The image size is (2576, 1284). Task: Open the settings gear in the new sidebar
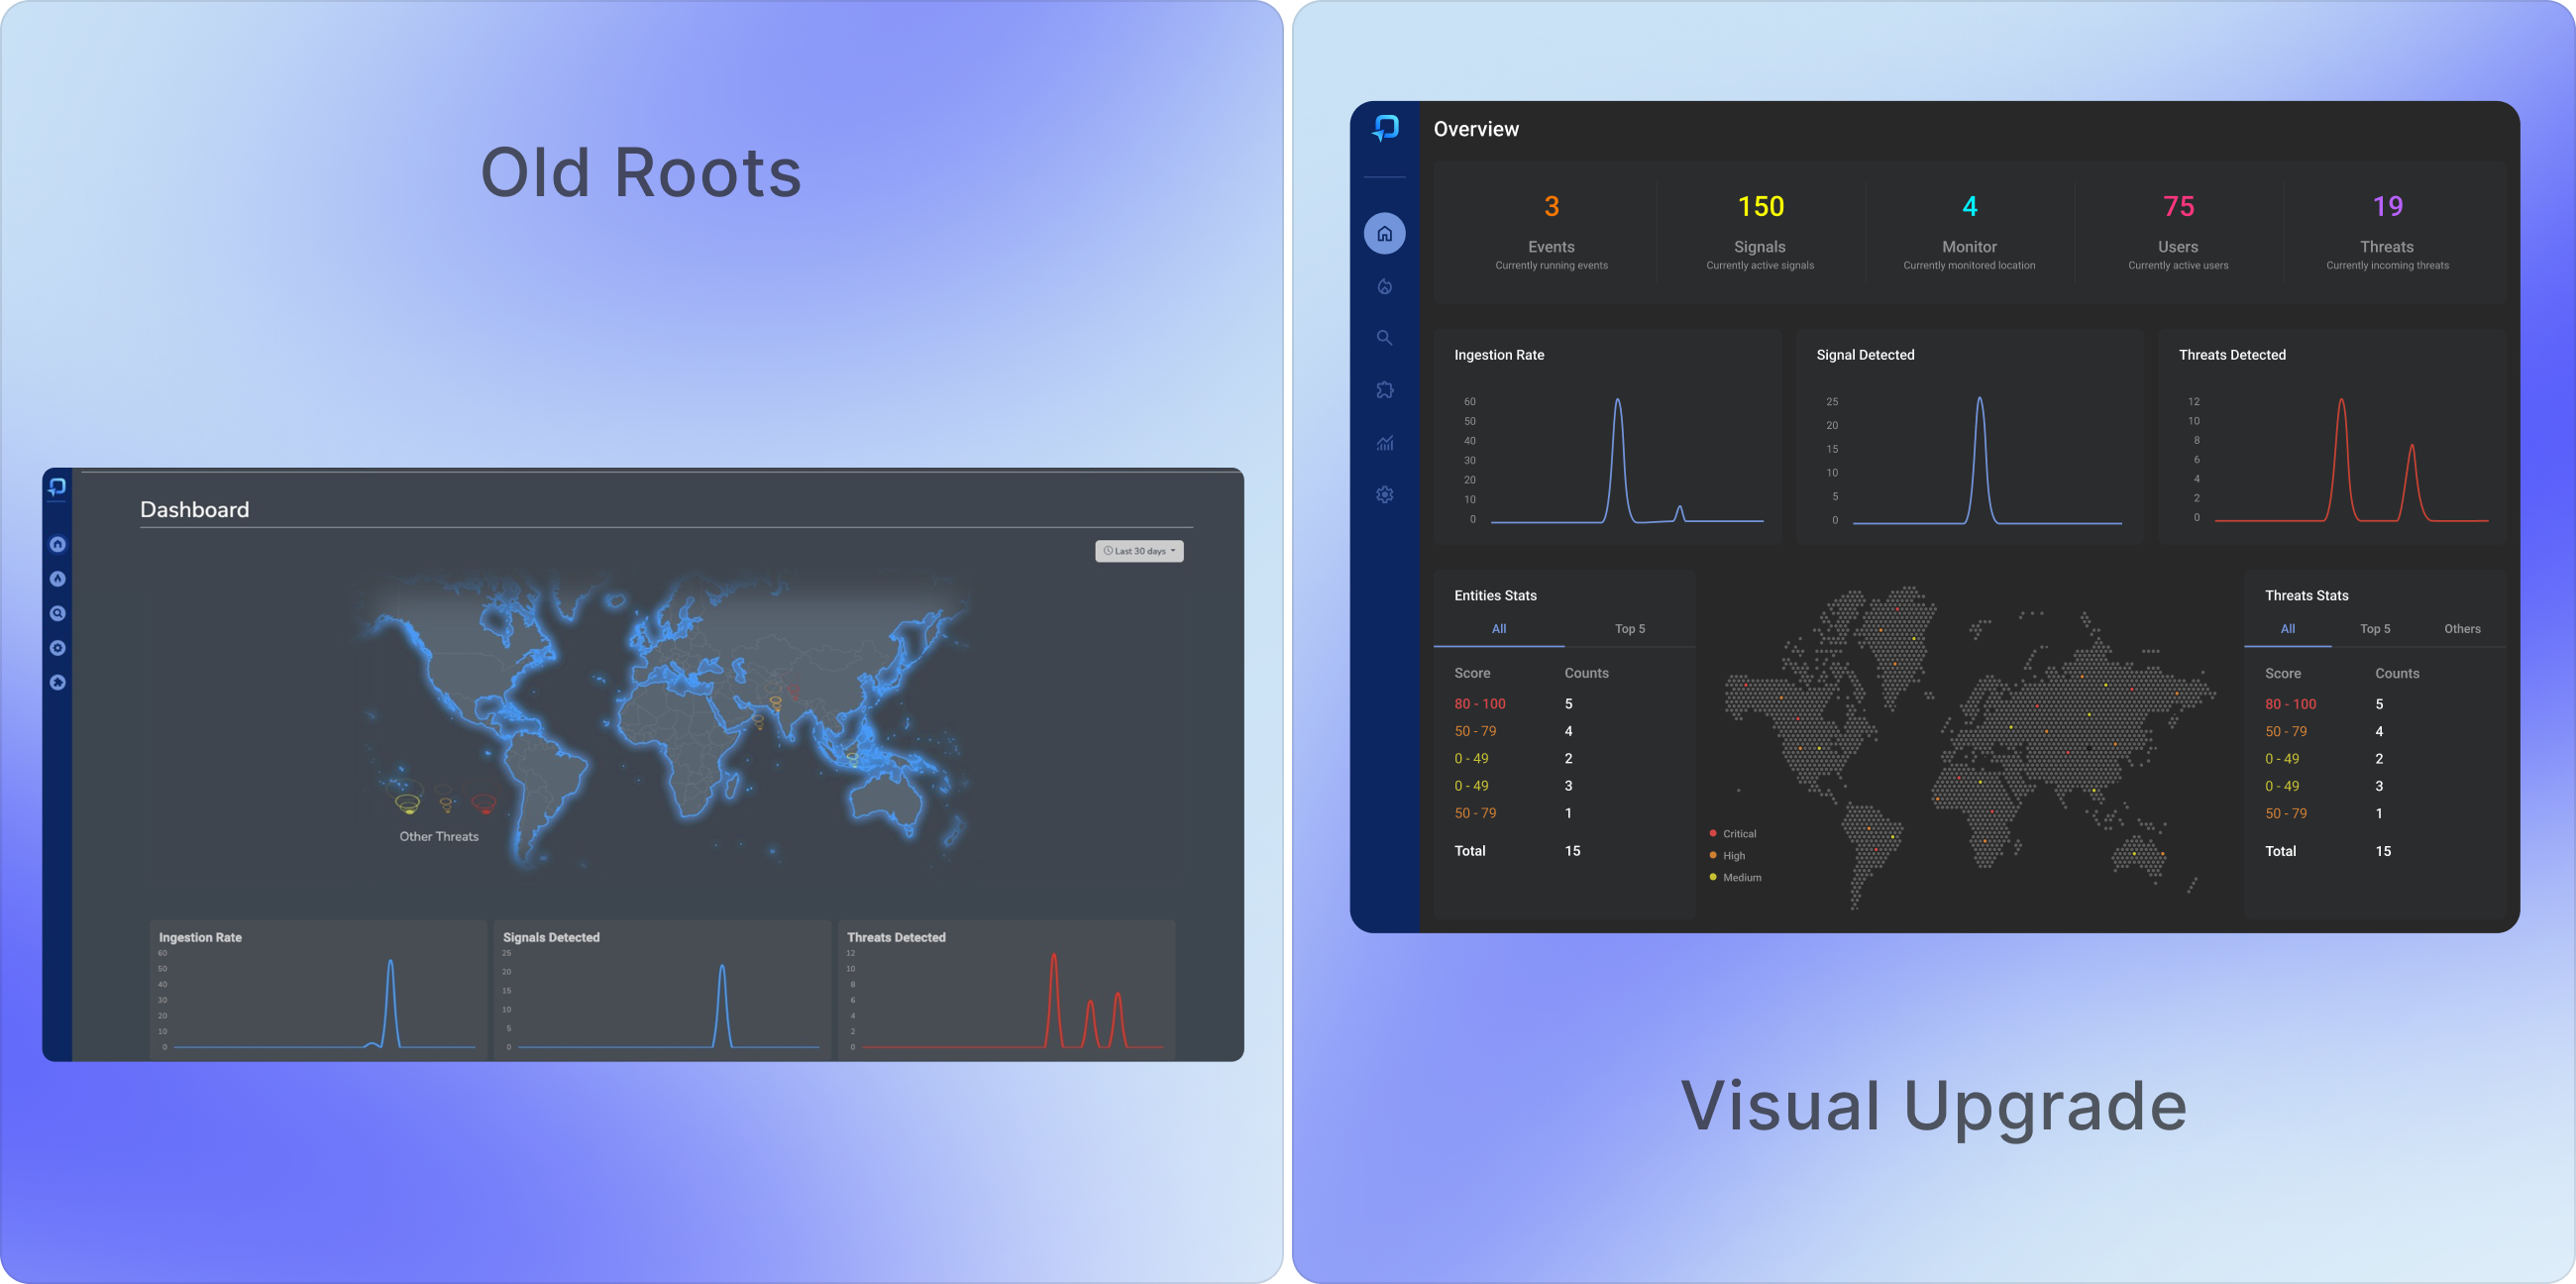[x=1384, y=494]
